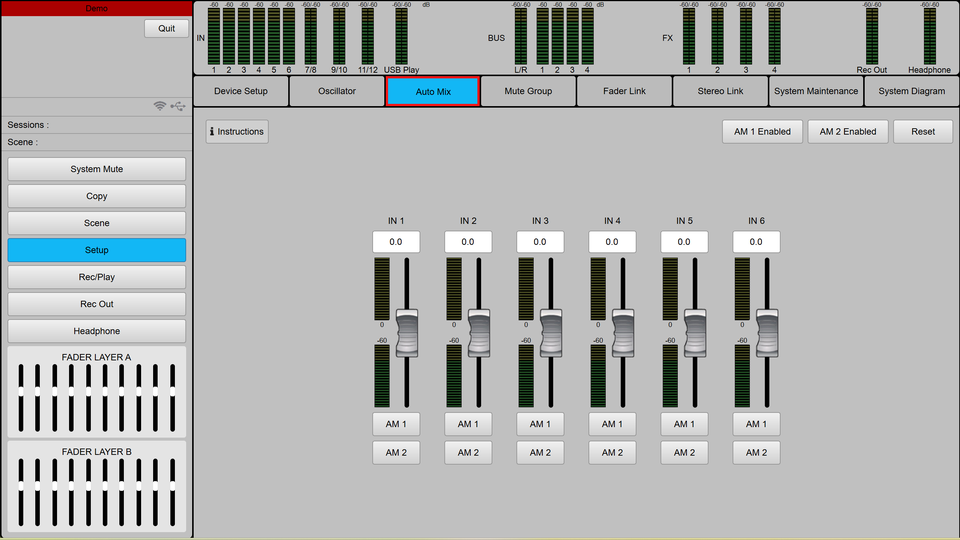Click the USB connection icon
960x540 pixels.
click(177, 106)
